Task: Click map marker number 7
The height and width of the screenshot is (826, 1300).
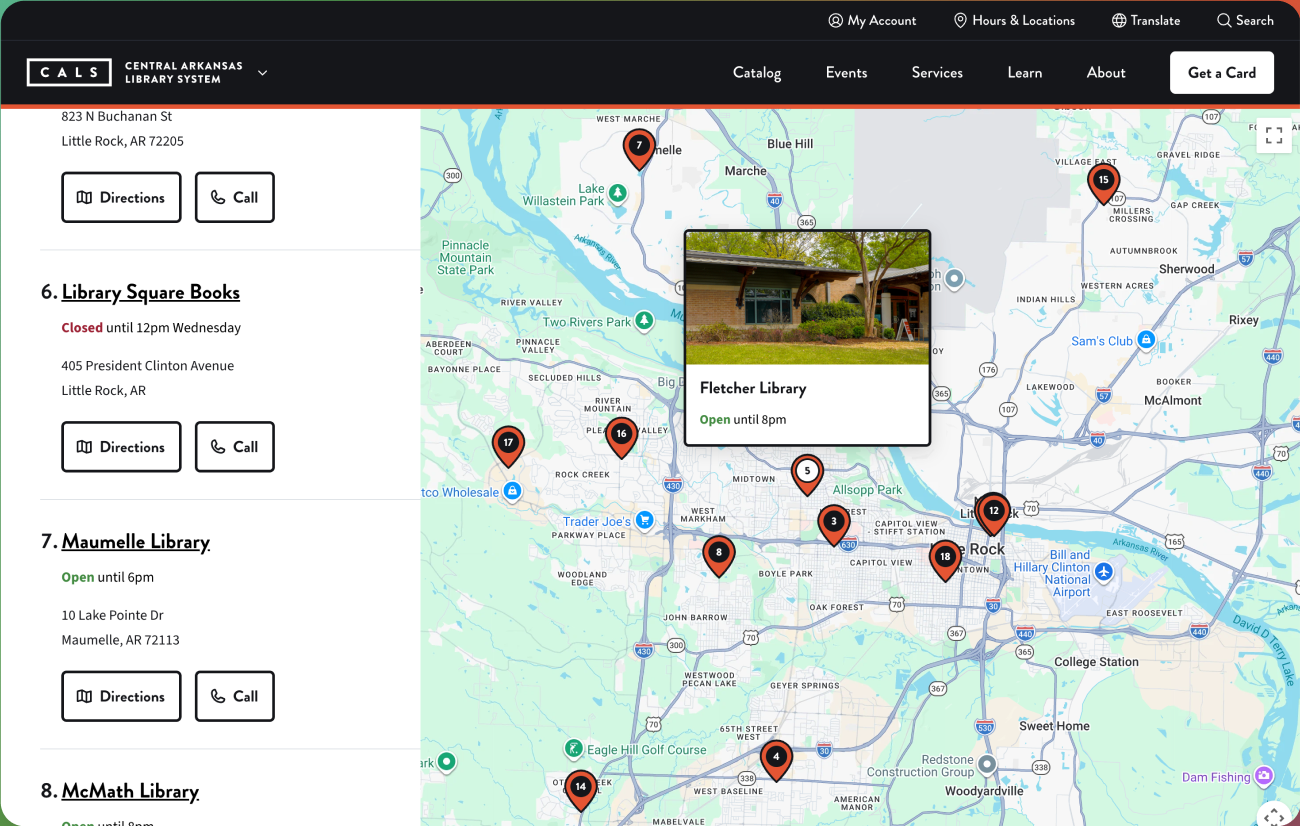Action: click(x=639, y=148)
